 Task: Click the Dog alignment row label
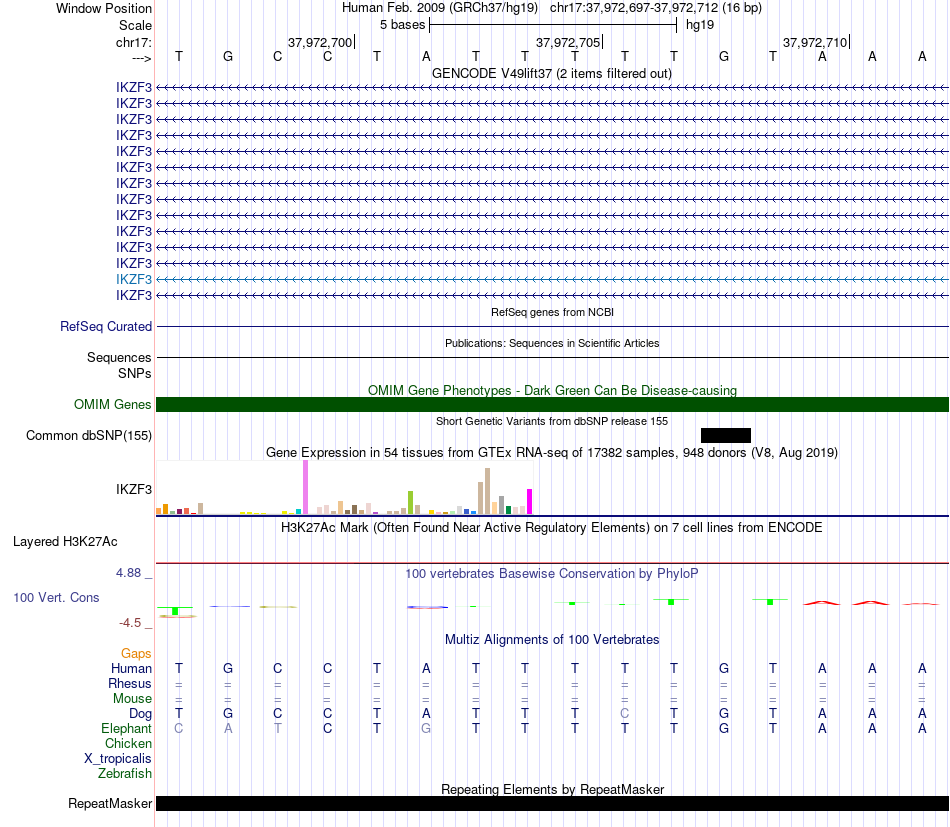pyautogui.click(x=140, y=714)
